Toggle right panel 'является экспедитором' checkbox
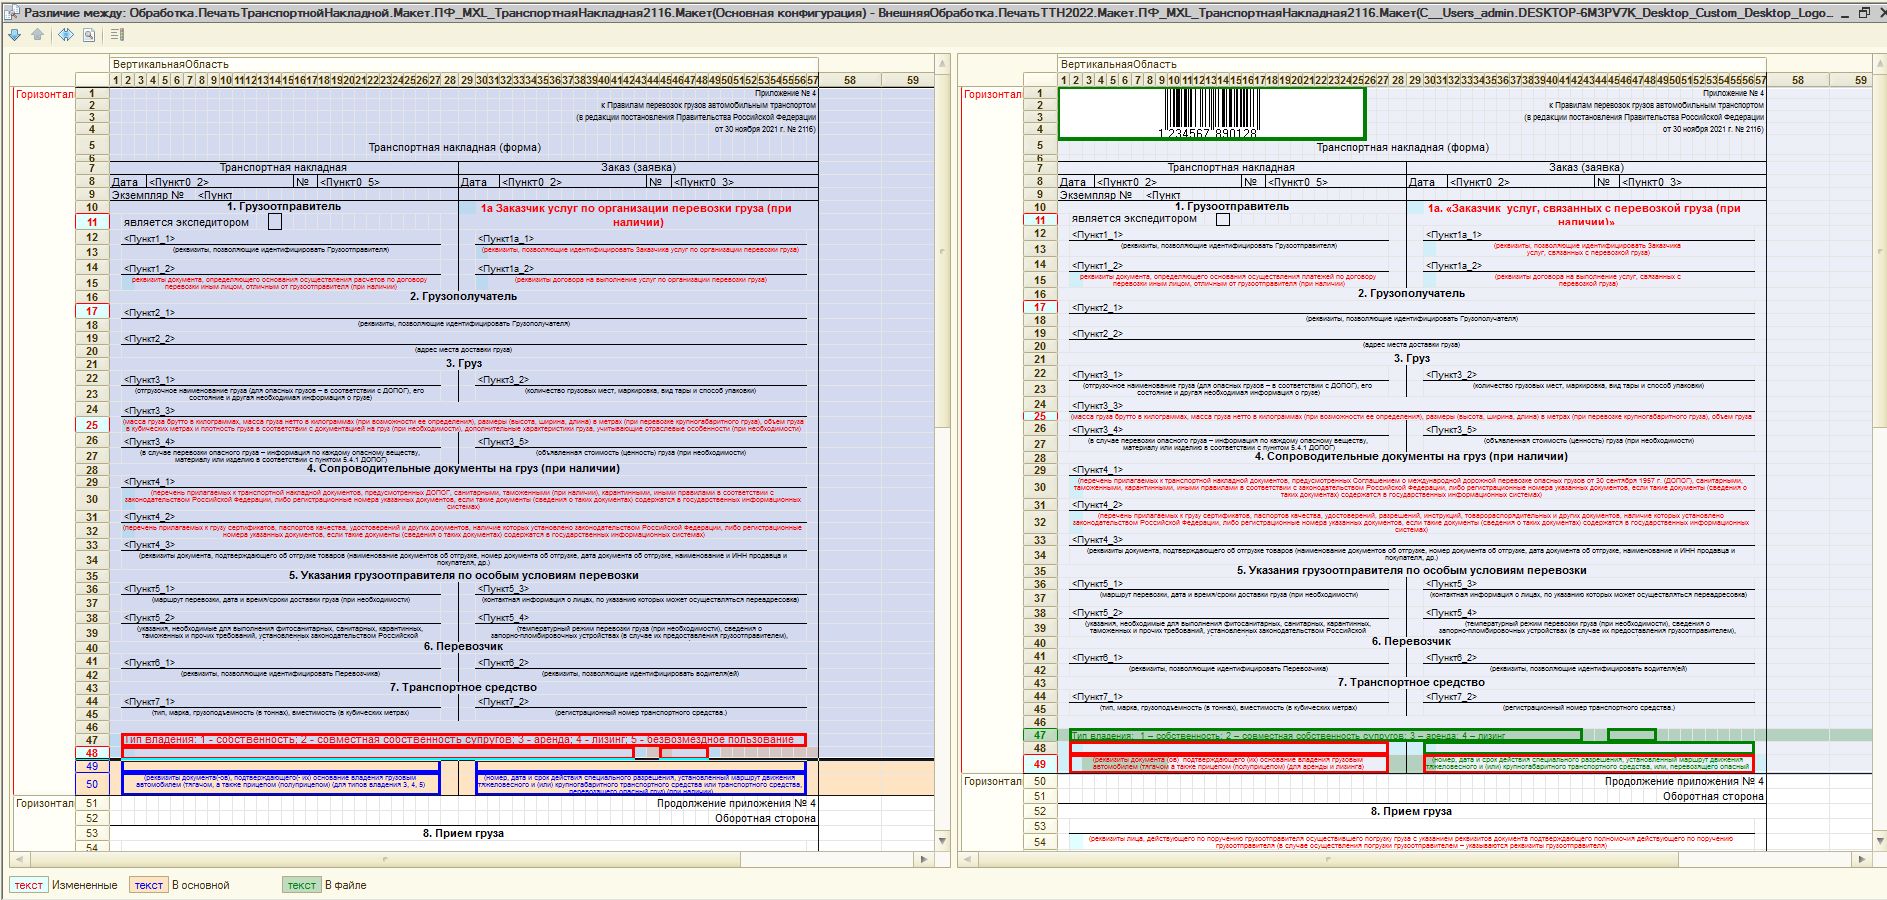Image resolution: width=1887 pixels, height=900 pixels. pos(1222,219)
